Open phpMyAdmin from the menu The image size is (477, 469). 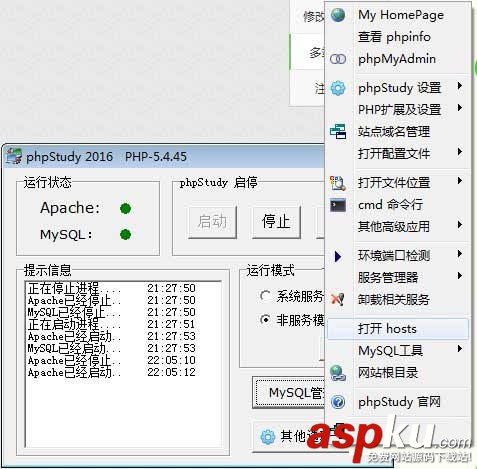pos(398,59)
